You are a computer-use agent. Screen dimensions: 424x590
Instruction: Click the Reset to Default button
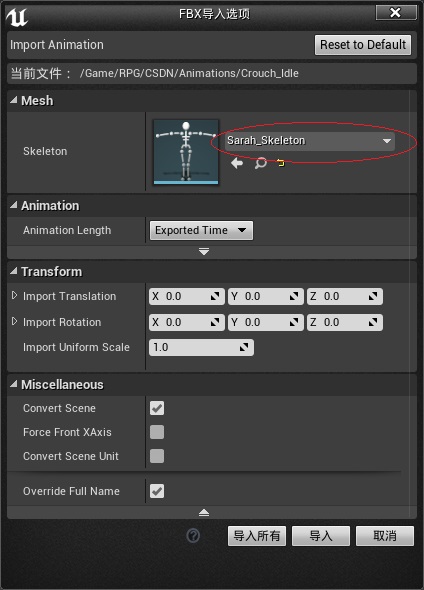363,45
